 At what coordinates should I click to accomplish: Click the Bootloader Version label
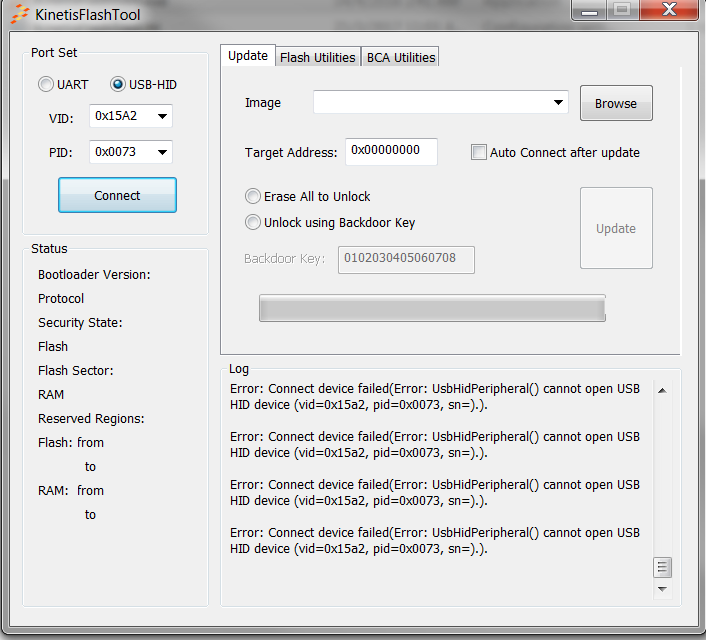coord(94,275)
